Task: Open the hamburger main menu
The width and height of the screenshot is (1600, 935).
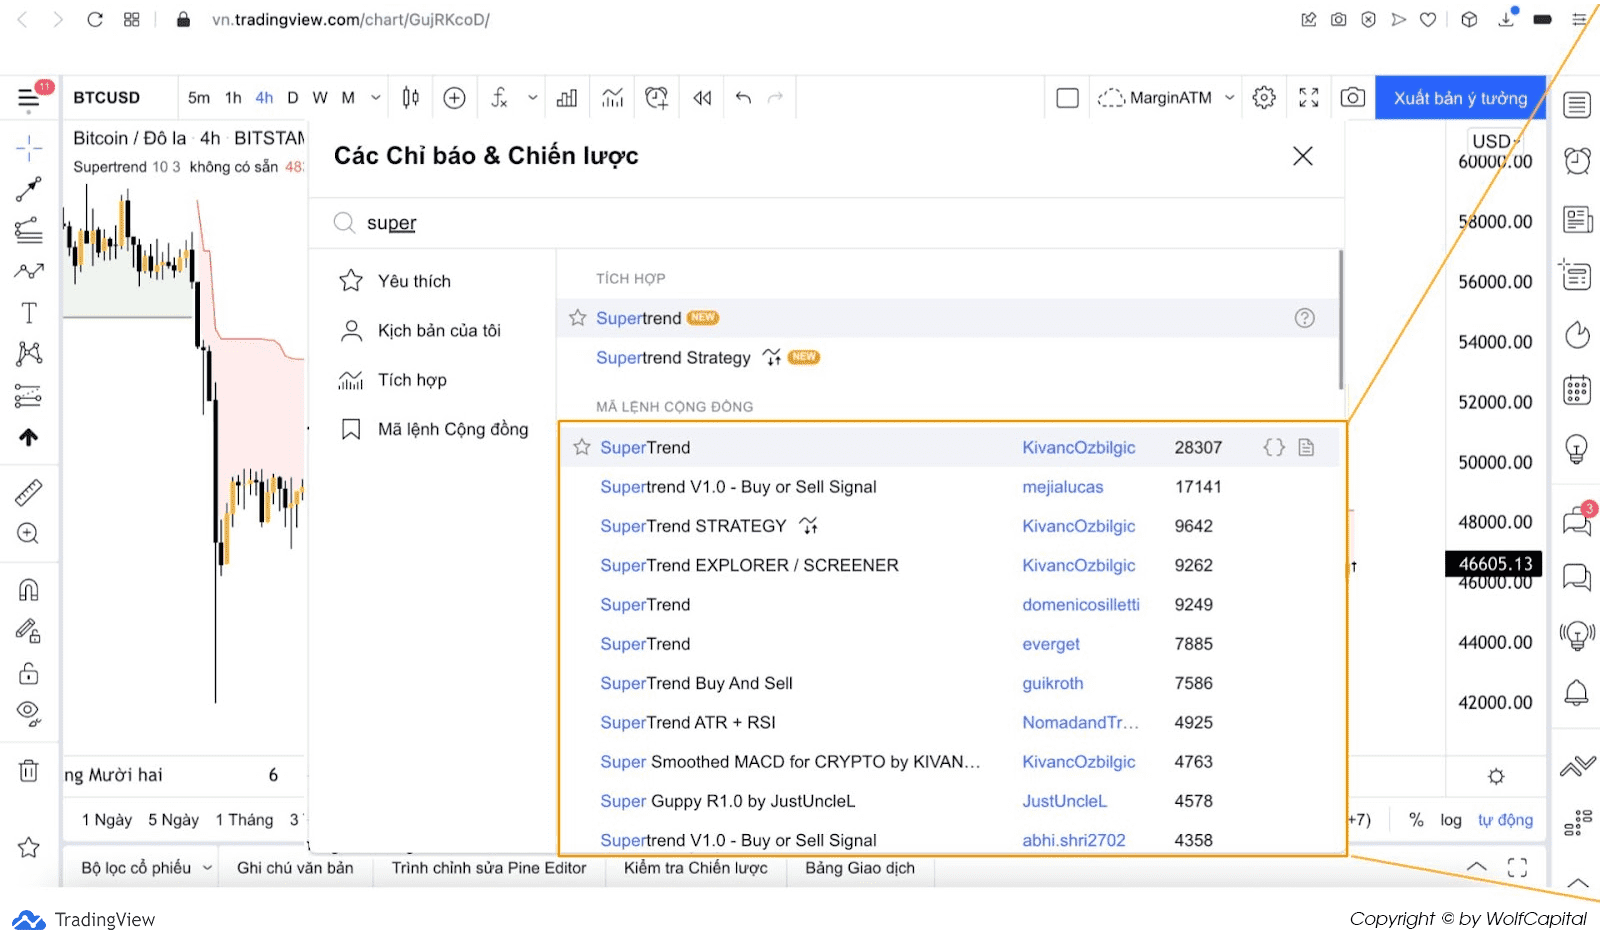Action: 29,97
